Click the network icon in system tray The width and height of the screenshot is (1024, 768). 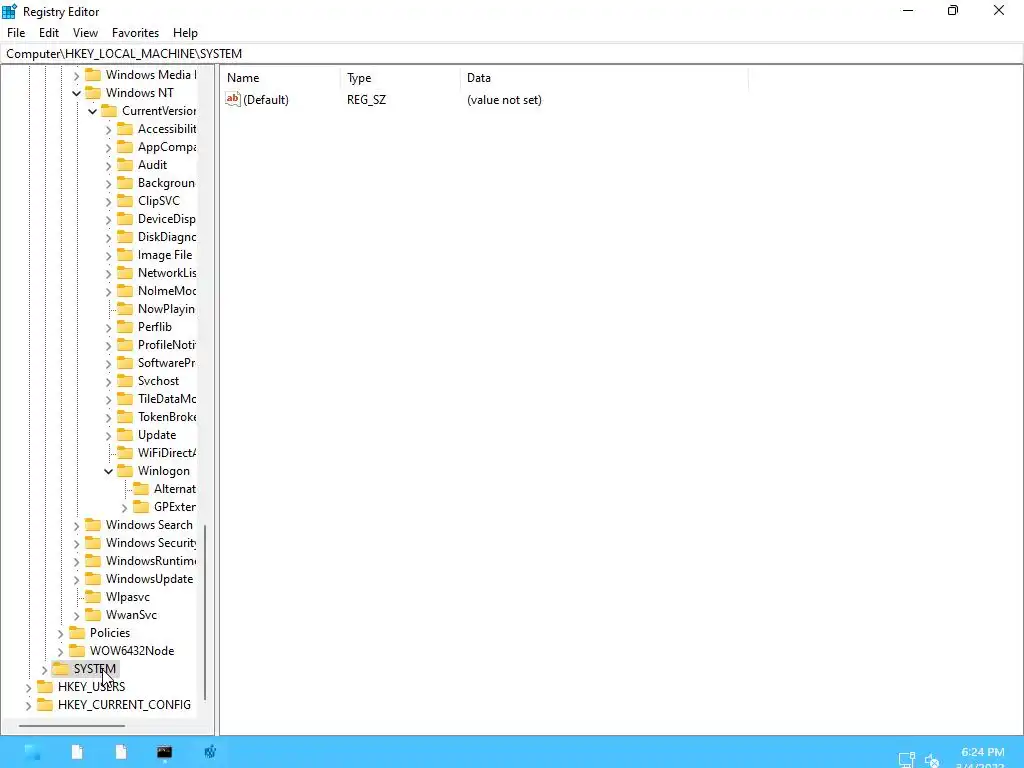click(x=907, y=759)
